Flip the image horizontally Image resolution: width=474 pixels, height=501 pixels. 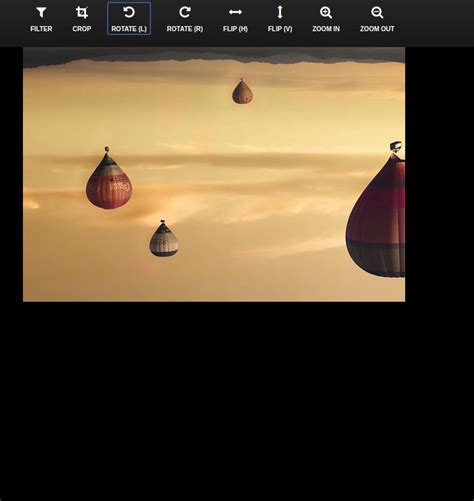(235, 19)
